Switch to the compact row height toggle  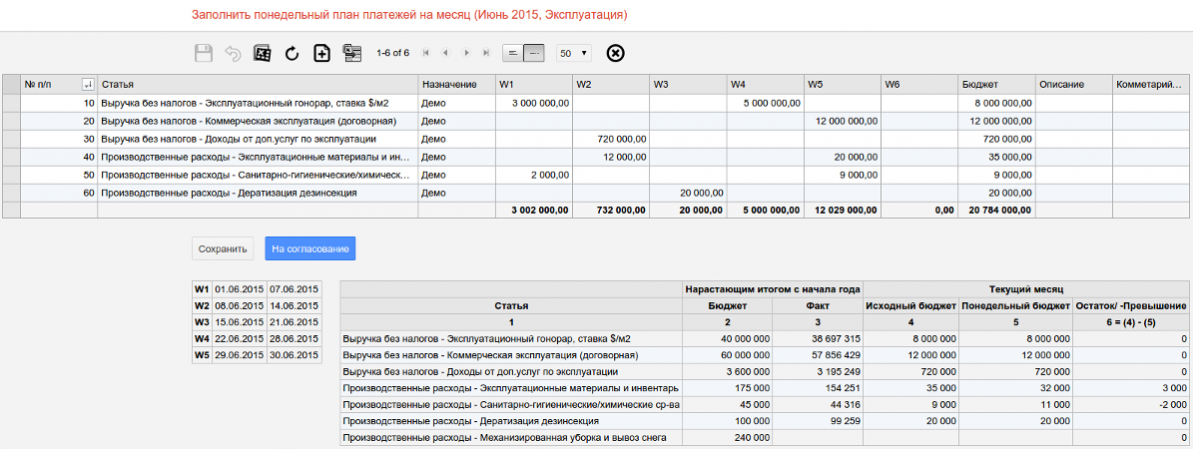pyautogui.click(x=513, y=53)
